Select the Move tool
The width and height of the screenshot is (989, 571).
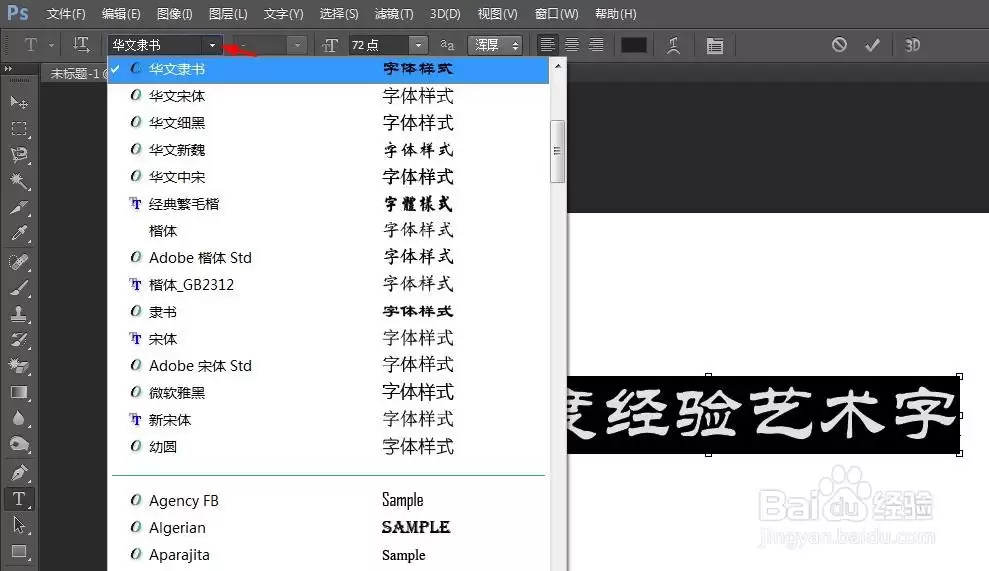click(x=19, y=102)
